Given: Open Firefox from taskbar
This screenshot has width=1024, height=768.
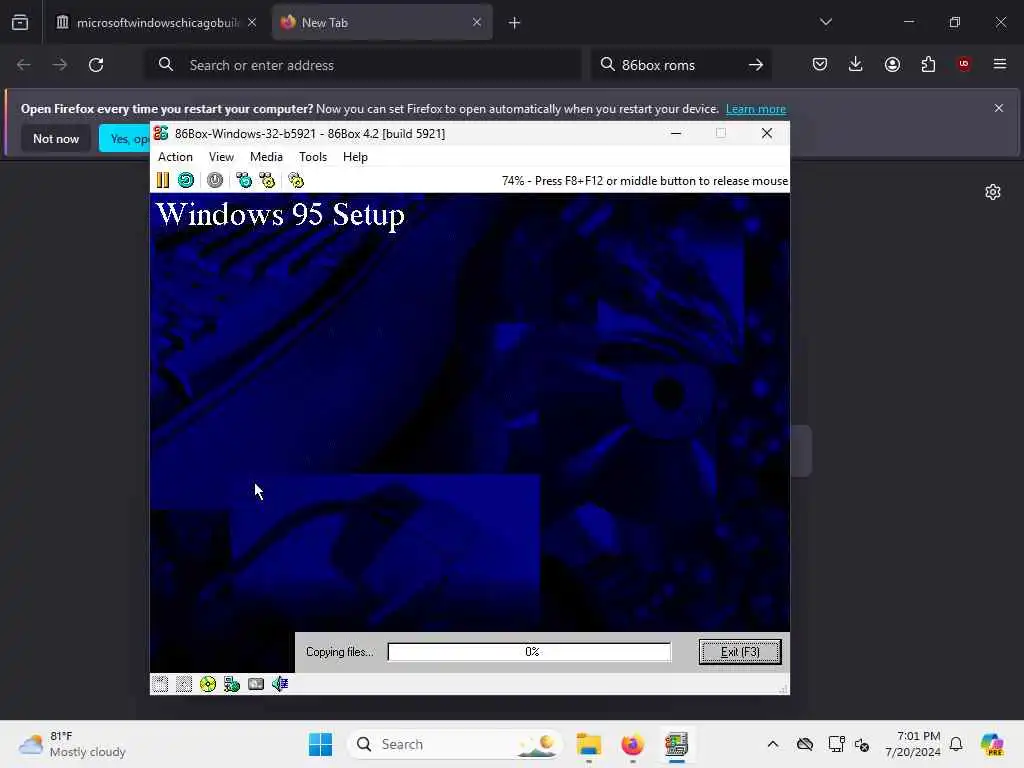Looking at the screenshot, I should tap(632, 744).
